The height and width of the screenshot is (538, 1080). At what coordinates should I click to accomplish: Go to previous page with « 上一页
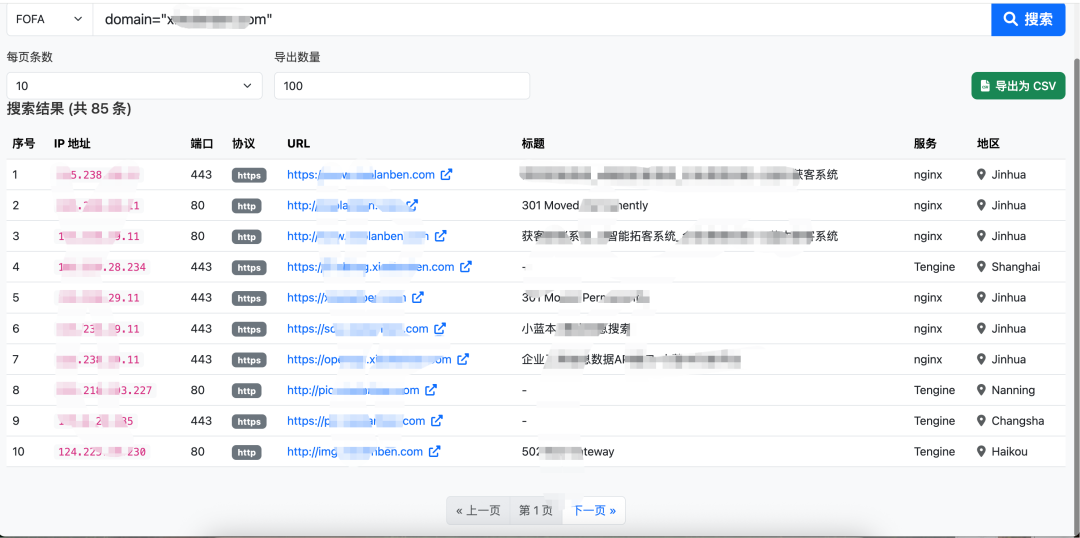pyautogui.click(x=478, y=510)
